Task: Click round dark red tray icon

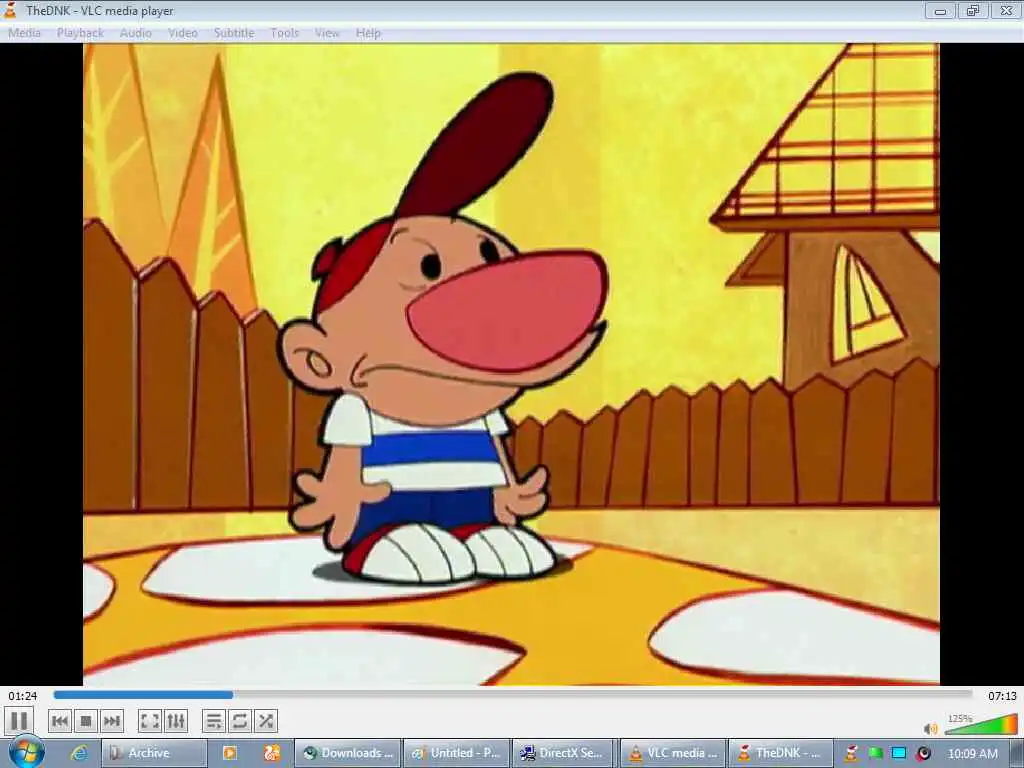Action: (x=924, y=753)
